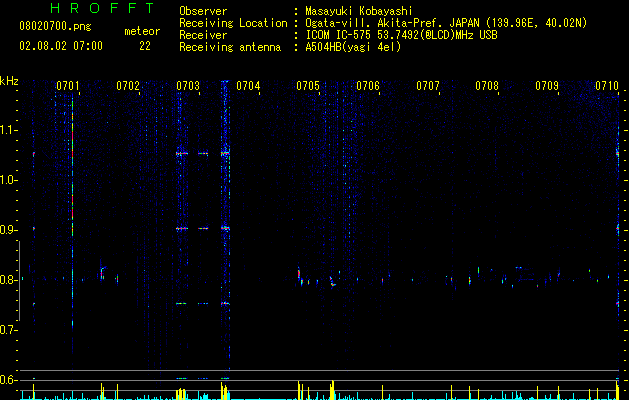Click the 0701 time marker

pyautogui.click(x=67, y=86)
